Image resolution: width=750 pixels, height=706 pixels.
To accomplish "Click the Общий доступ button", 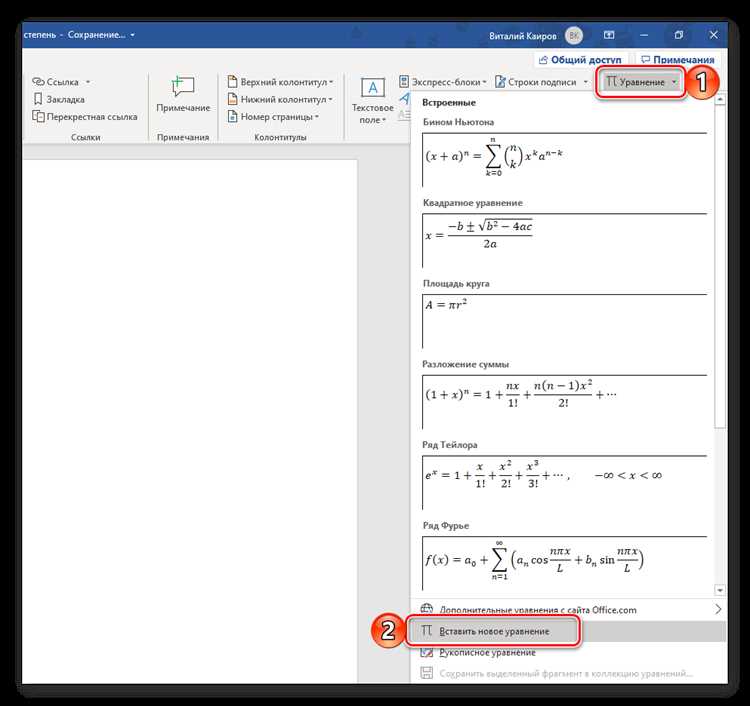I will click(580, 60).
